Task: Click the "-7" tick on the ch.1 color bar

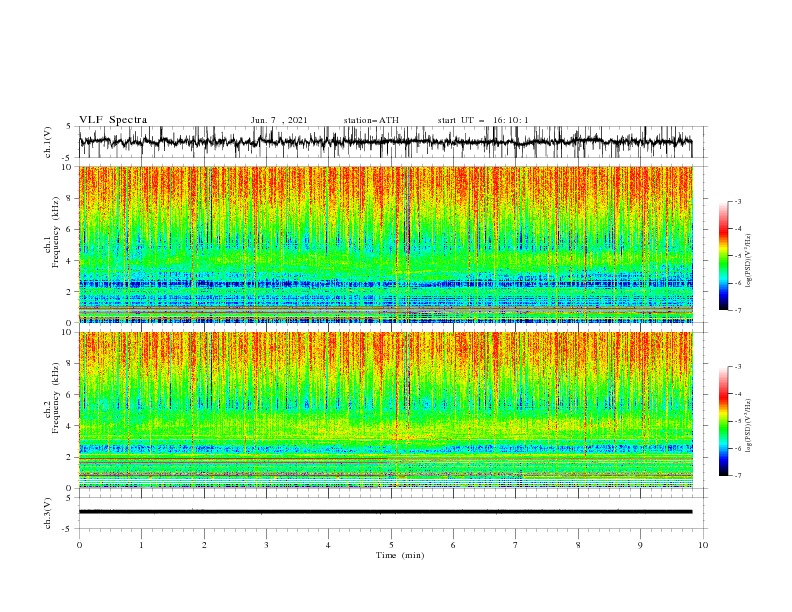Action: 738,310
